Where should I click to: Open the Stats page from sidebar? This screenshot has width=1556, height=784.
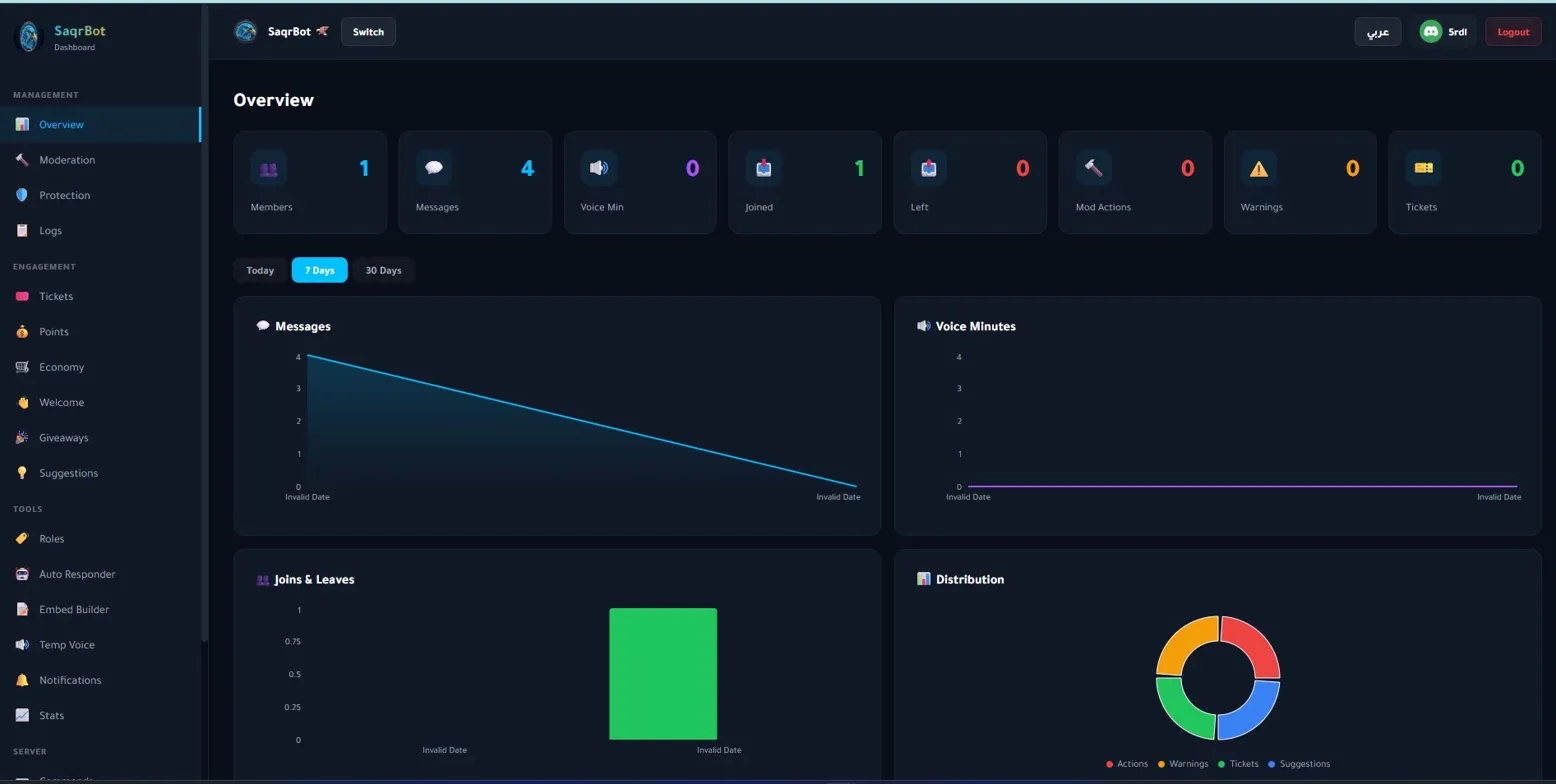coord(100,716)
